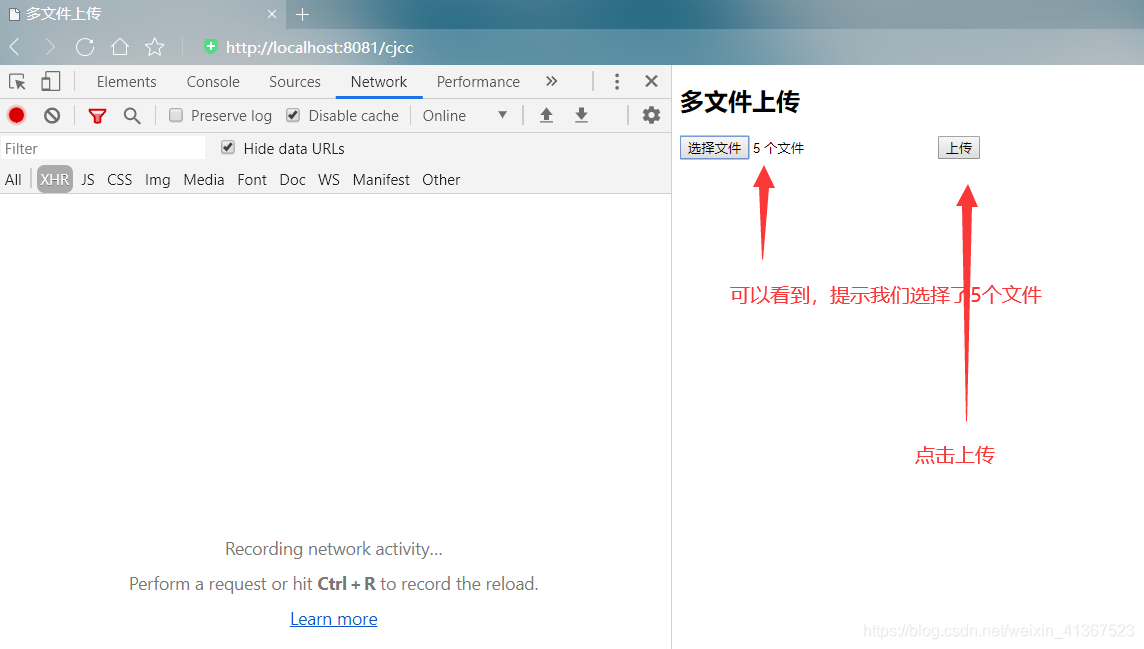Switch to the Console tab
Screen dimensions: 1144x649
point(212,81)
